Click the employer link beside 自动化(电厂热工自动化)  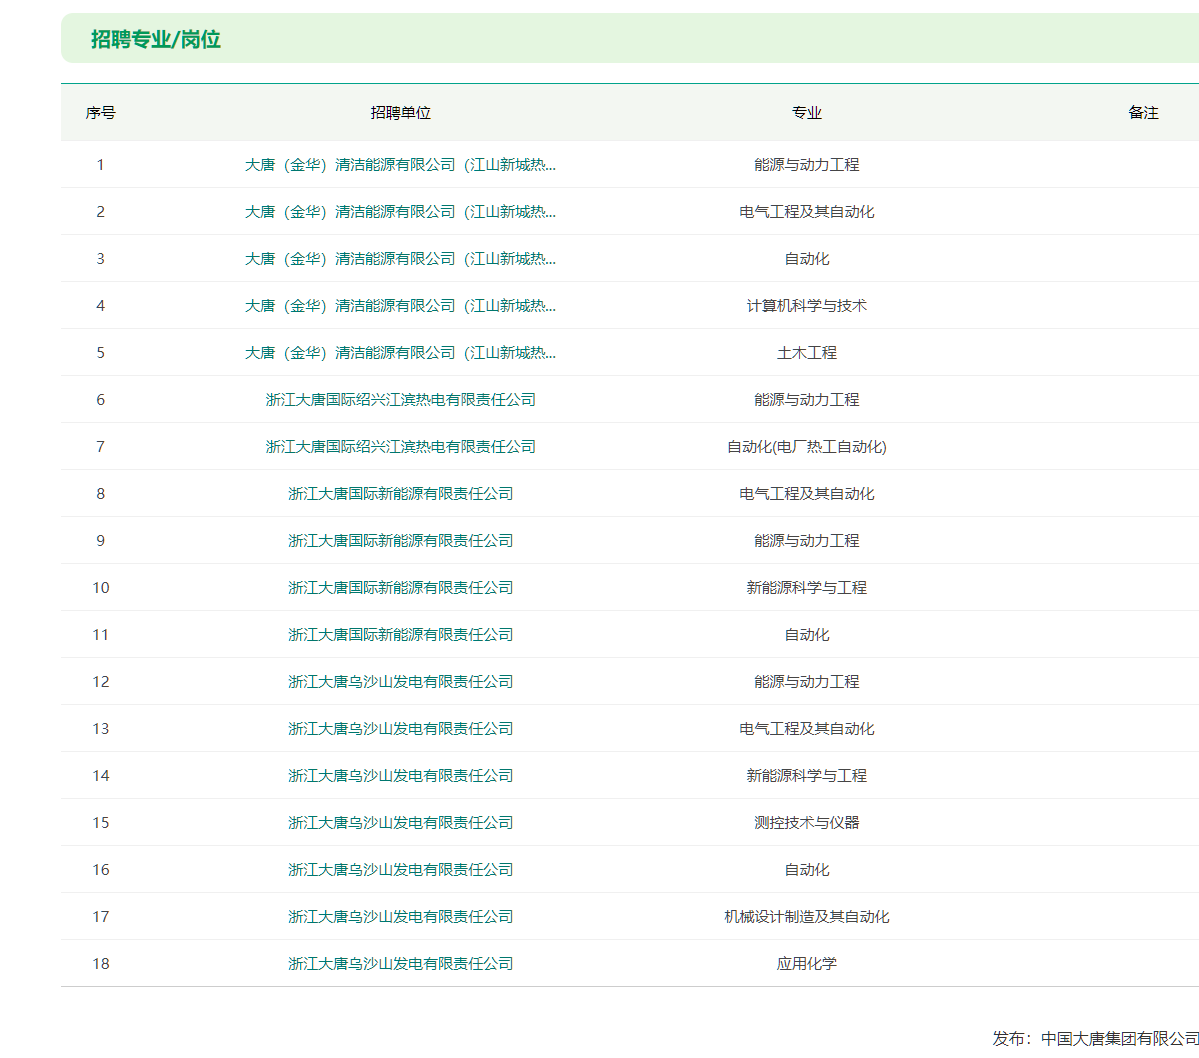pos(400,447)
